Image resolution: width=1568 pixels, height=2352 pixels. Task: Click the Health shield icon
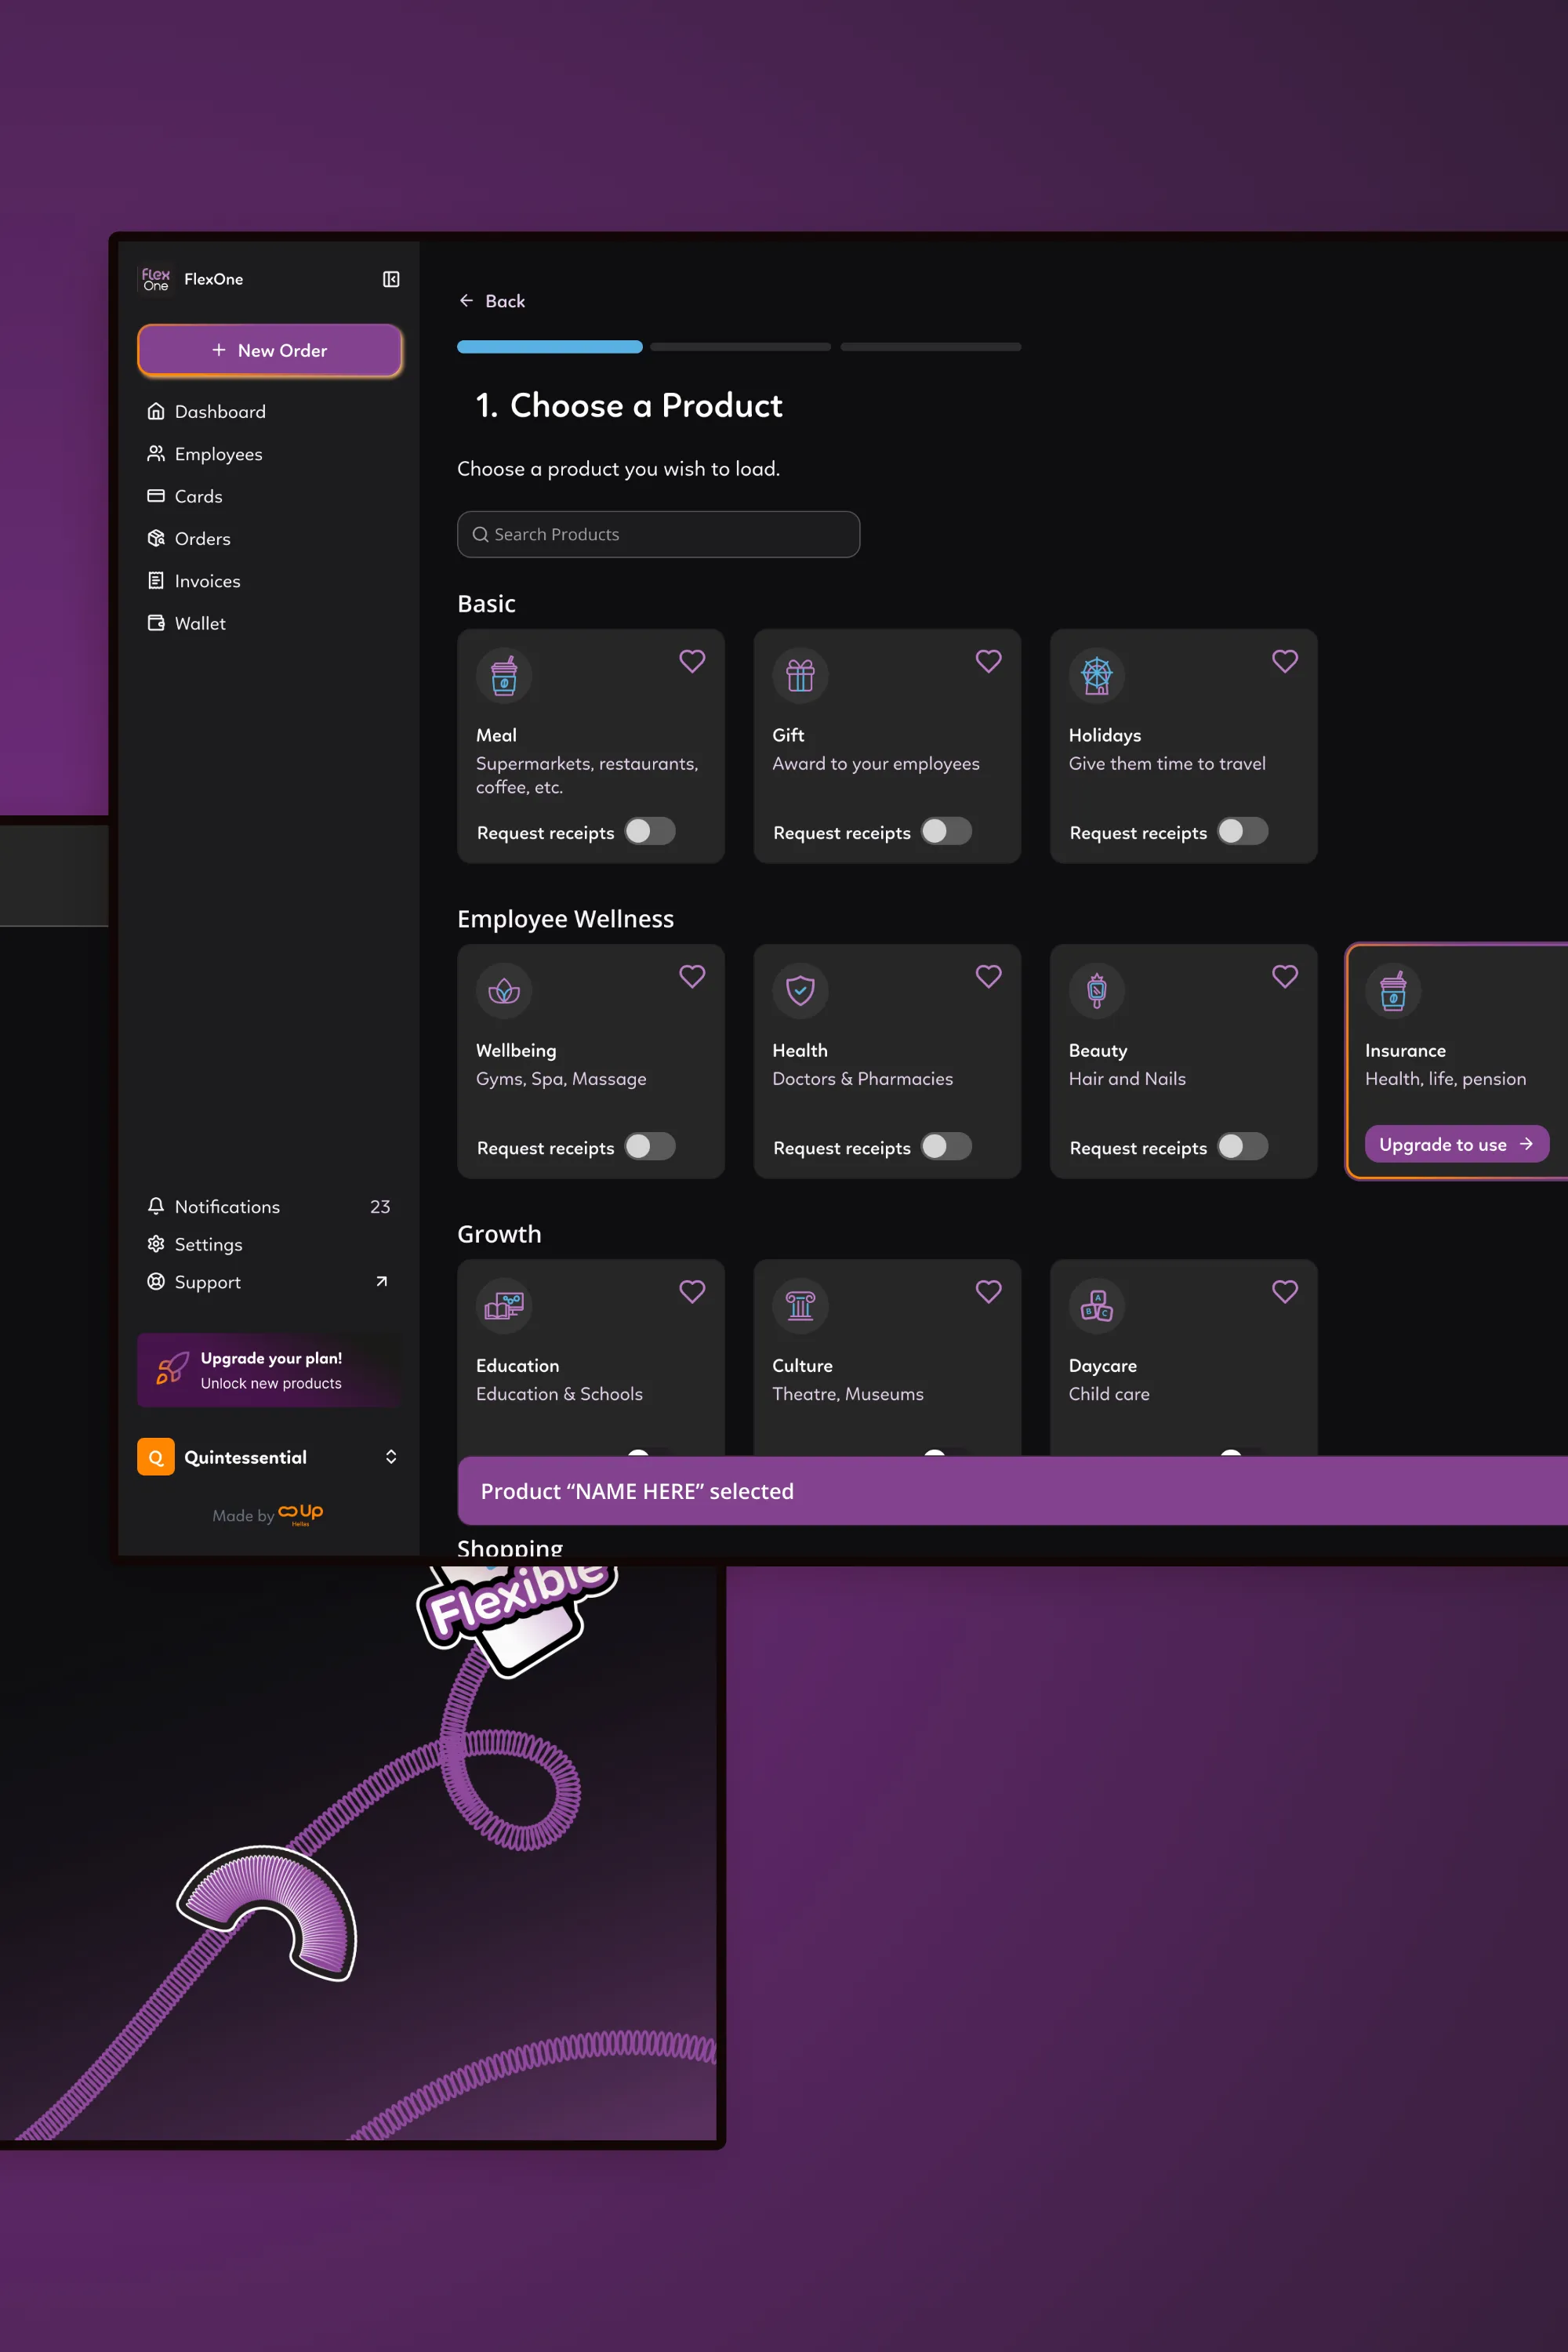coord(800,991)
